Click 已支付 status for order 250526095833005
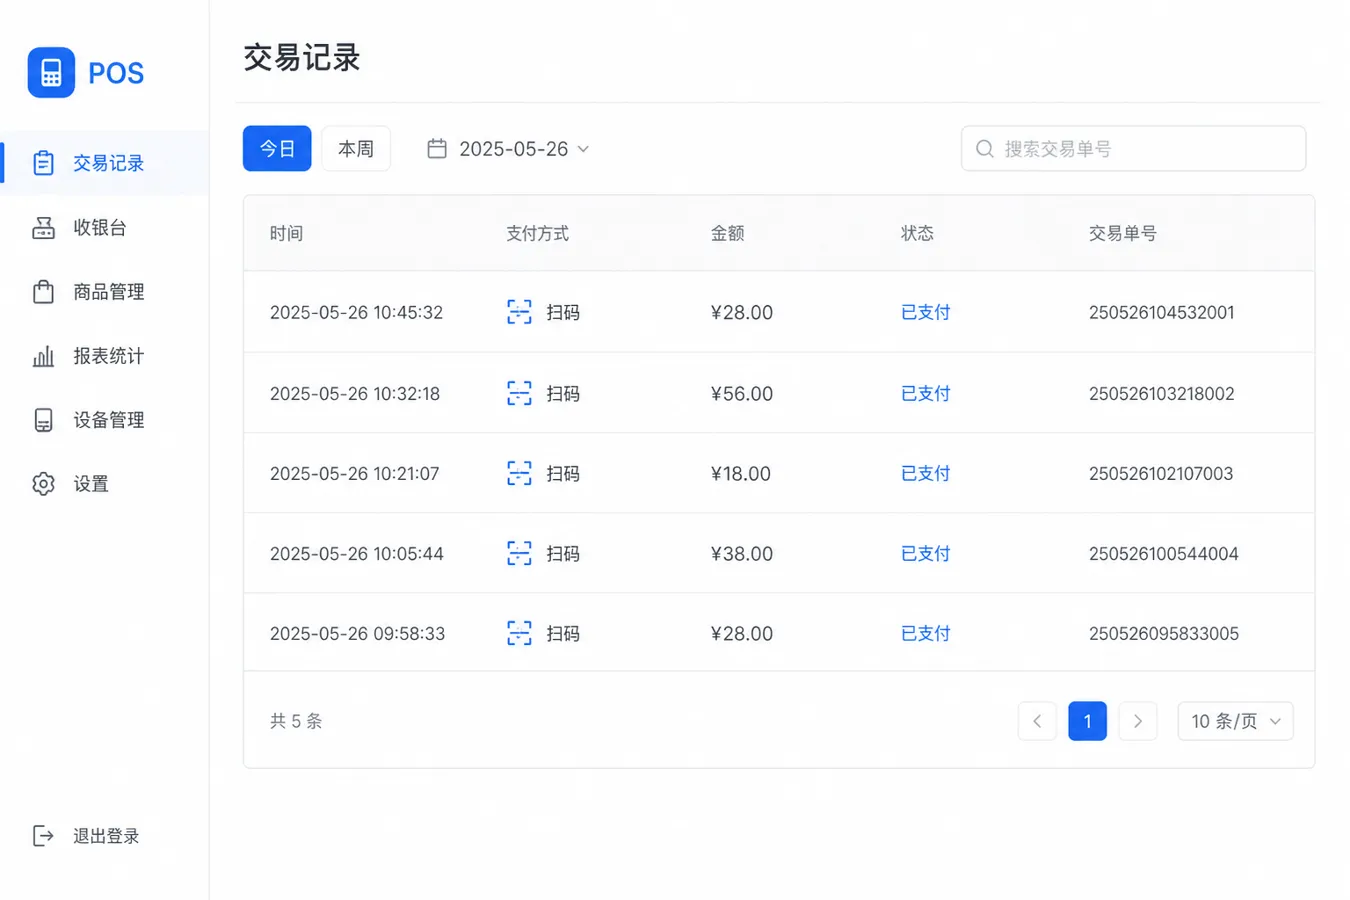Viewport: 1350px width, 900px height. (925, 633)
